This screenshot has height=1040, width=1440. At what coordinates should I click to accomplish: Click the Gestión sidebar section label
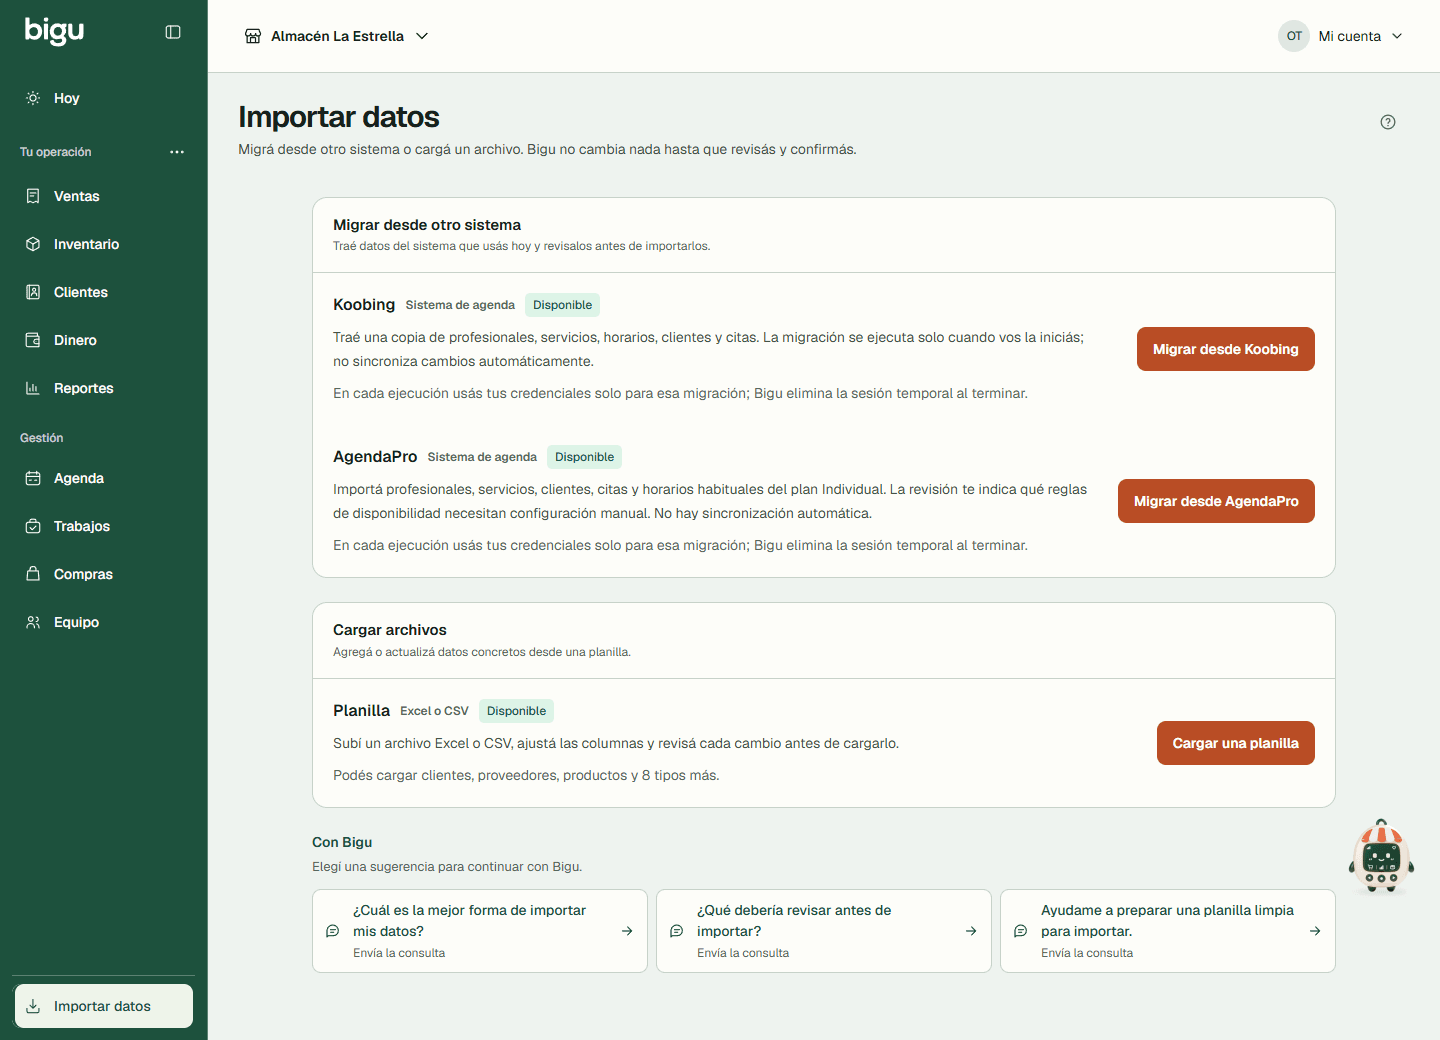42,438
